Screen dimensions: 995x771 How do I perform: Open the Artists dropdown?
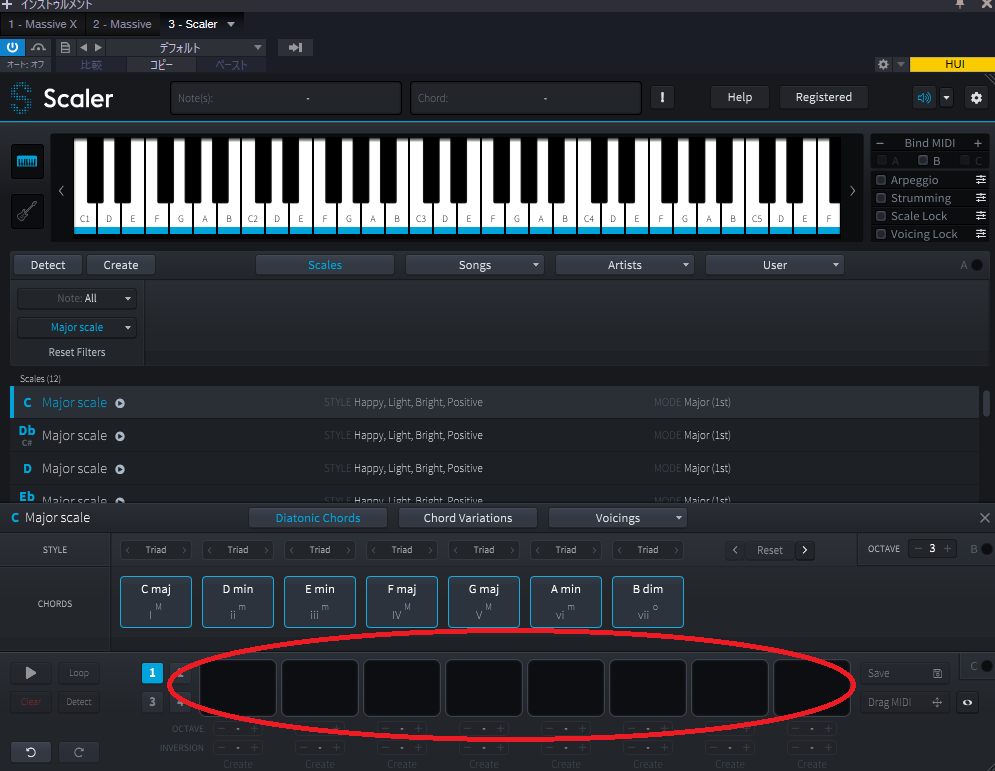pyautogui.click(x=624, y=265)
